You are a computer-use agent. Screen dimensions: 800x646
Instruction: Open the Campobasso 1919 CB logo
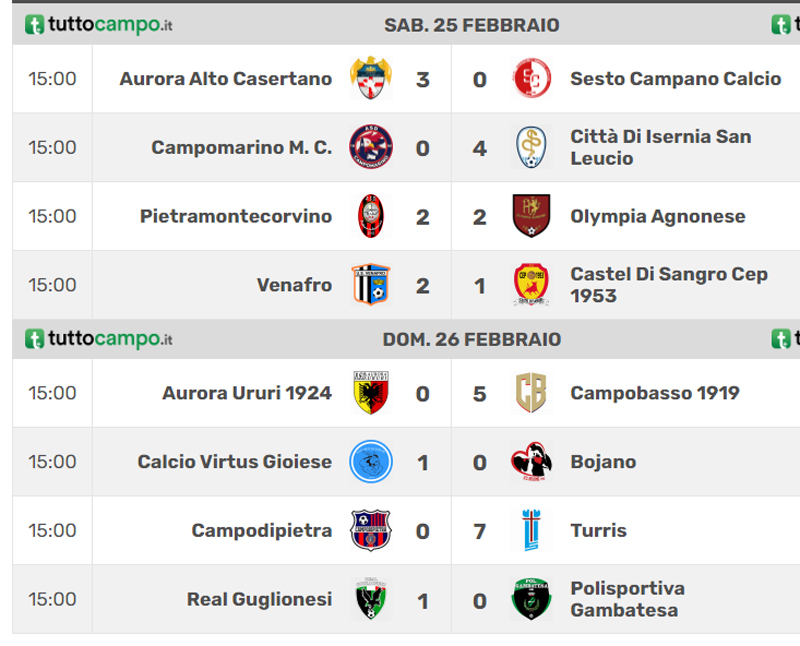pos(531,392)
